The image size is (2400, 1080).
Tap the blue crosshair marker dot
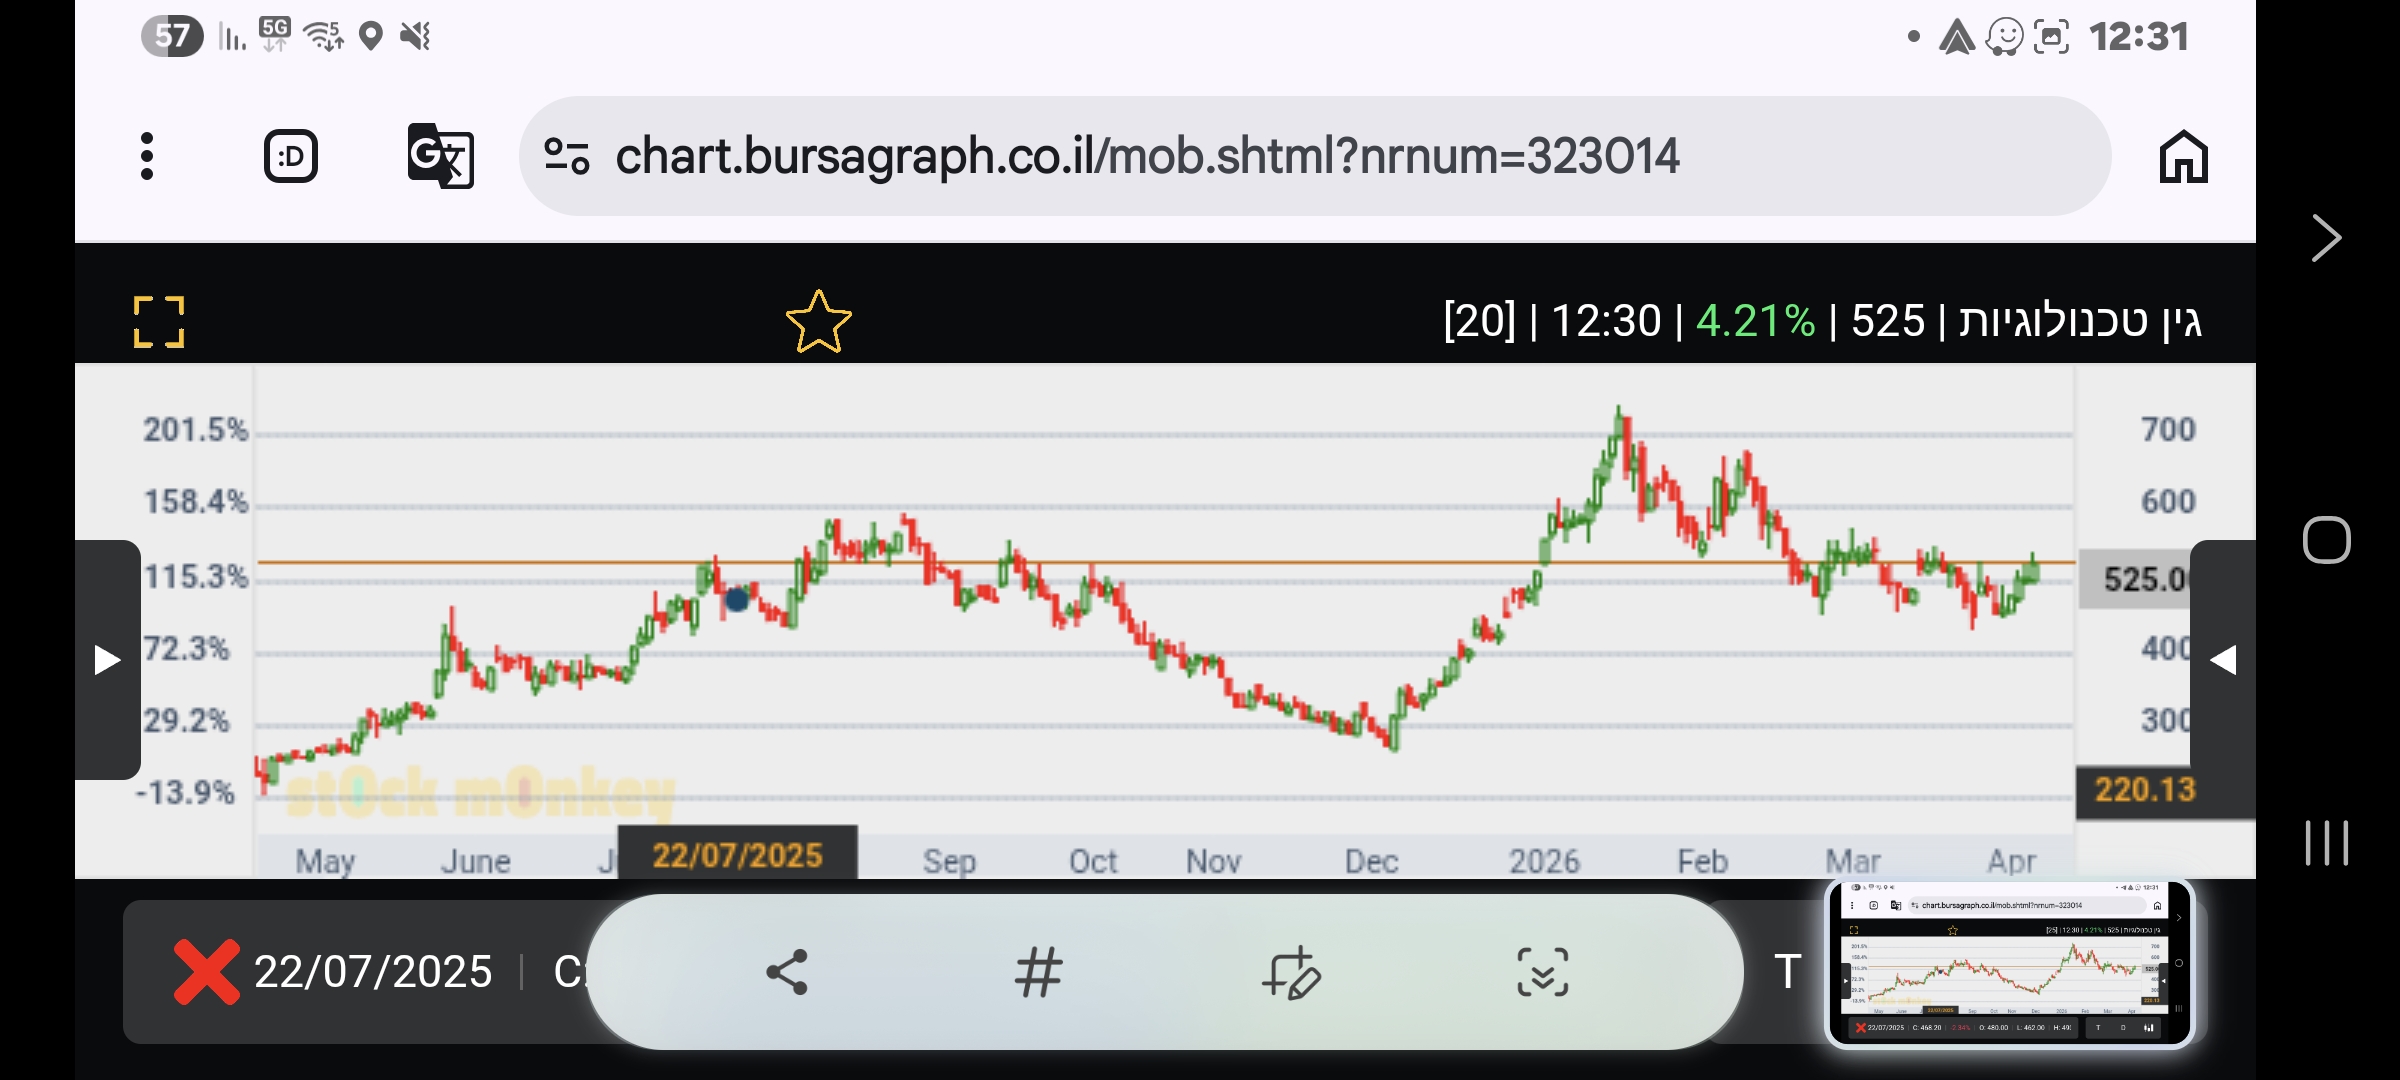tap(737, 599)
